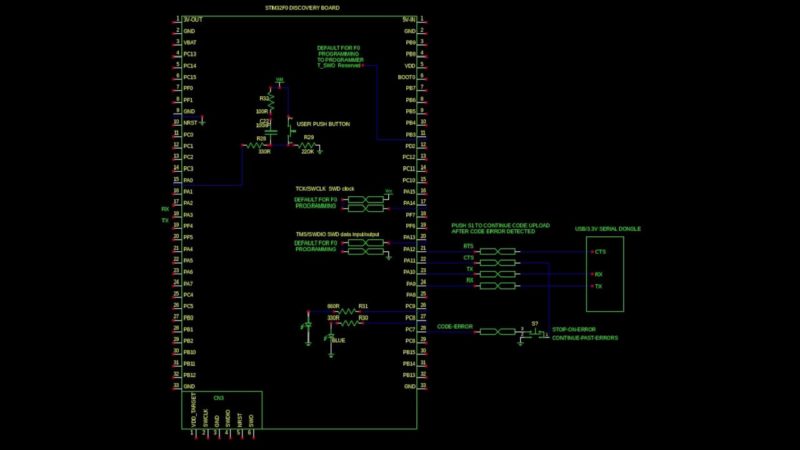Select the ground symbol at the NRST pin
The height and width of the screenshot is (450, 800).
pyautogui.click(x=203, y=121)
